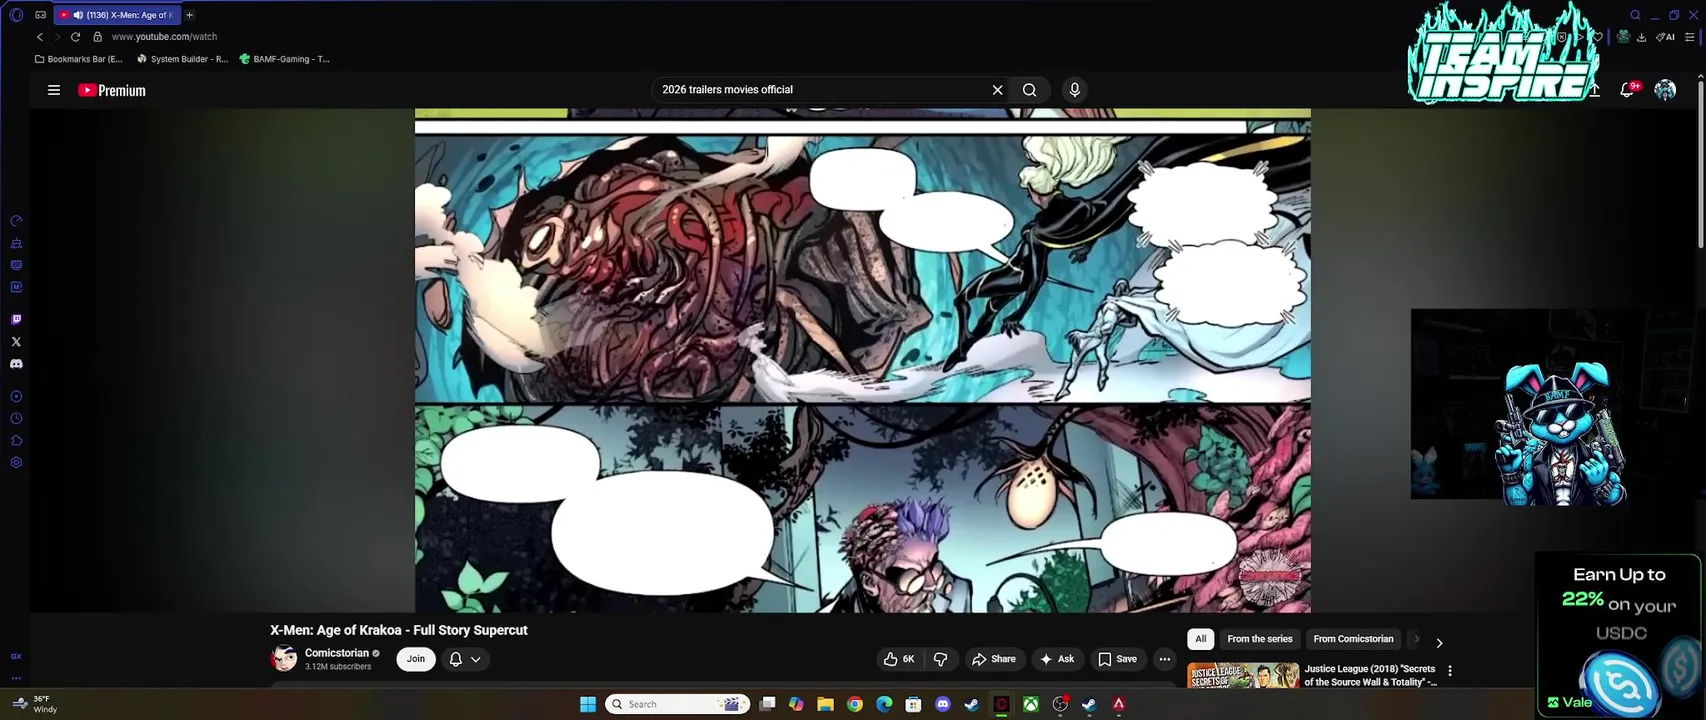This screenshot has height=720, width=1706.
Task: Launch Google Chrome from taskbar
Action: point(855,704)
